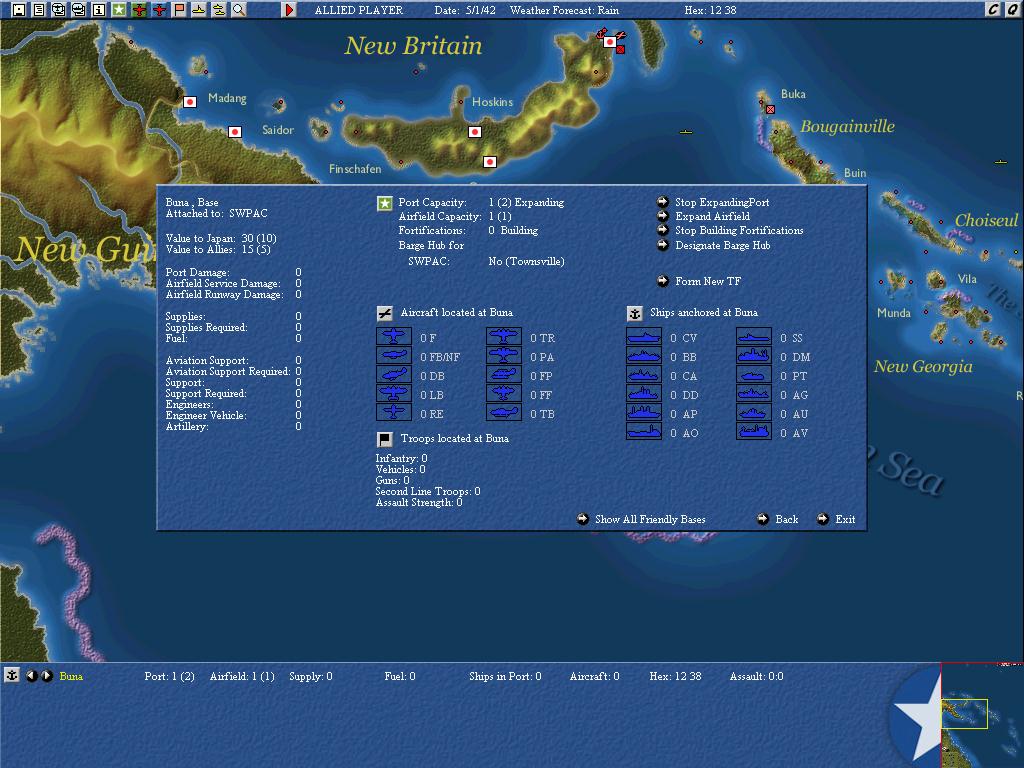Click the 'Q' quit button top right
This screenshot has height=768, width=1024.
tap(1012, 9)
